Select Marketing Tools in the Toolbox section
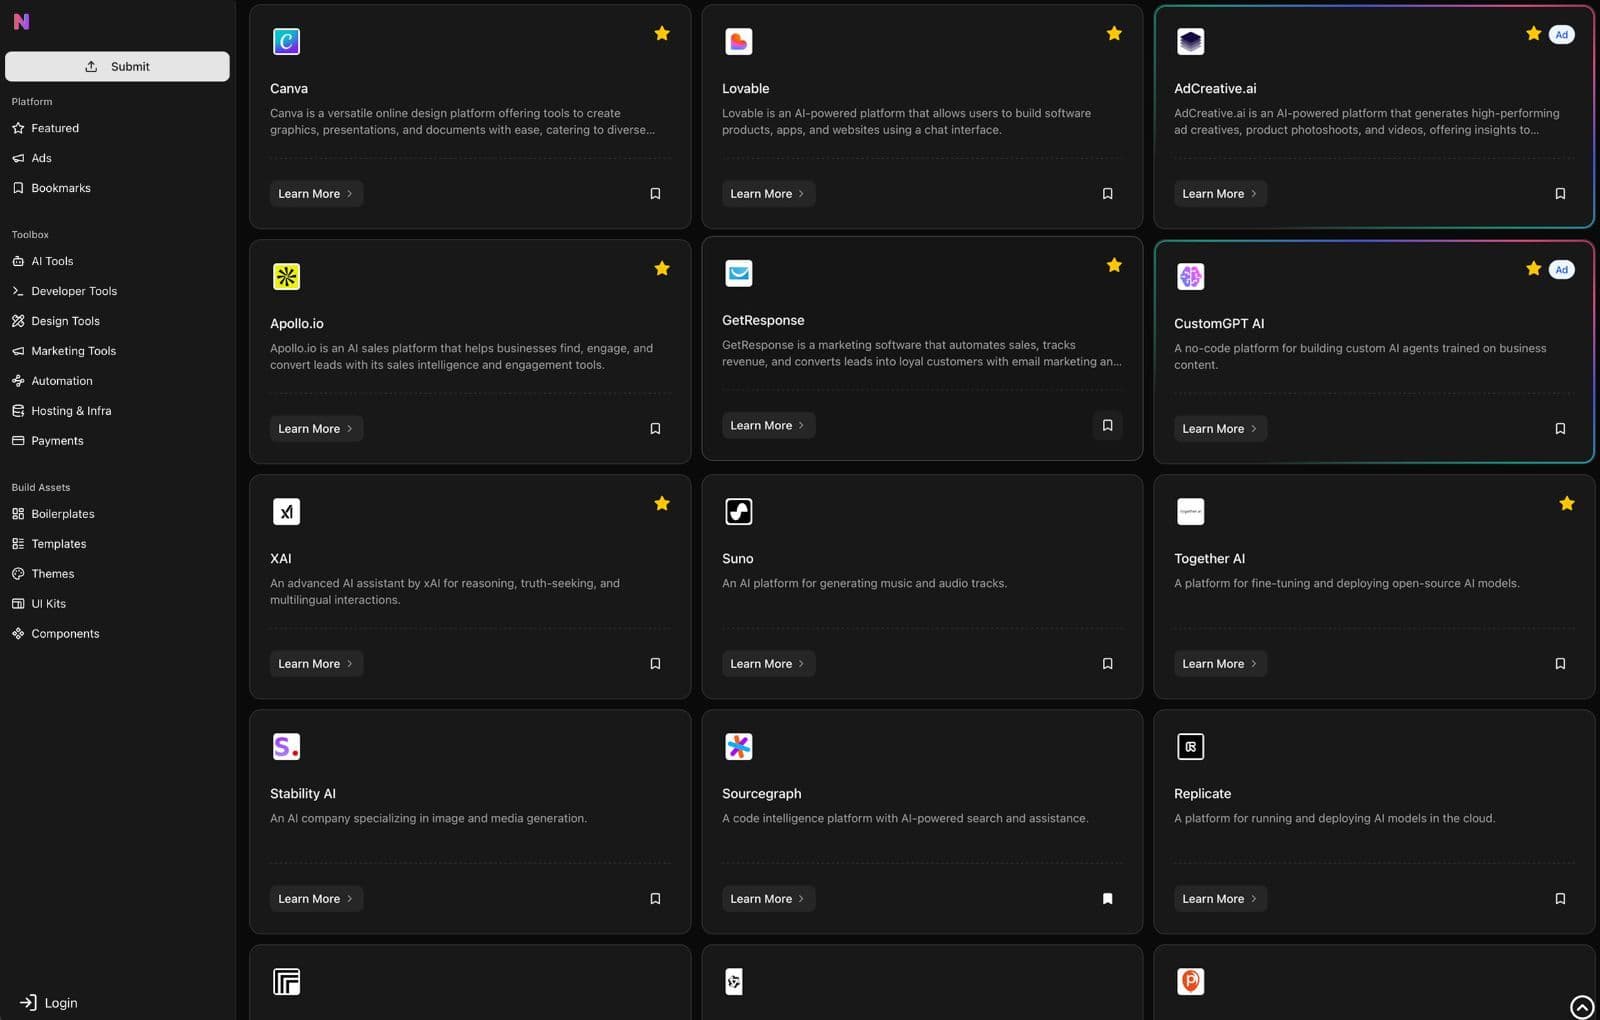 pyautogui.click(x=72, y=351)
